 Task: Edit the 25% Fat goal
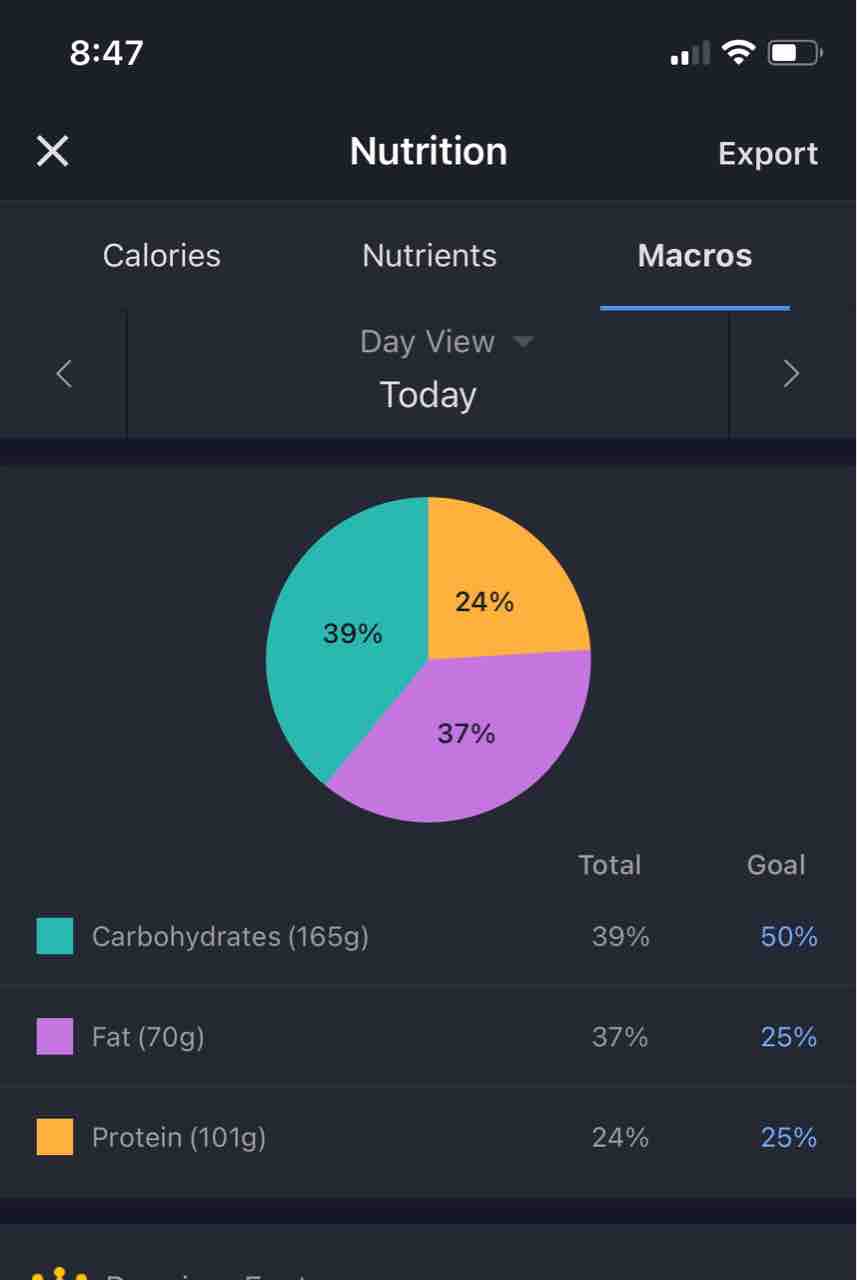pyautogui.click(x=788, y=1037)
